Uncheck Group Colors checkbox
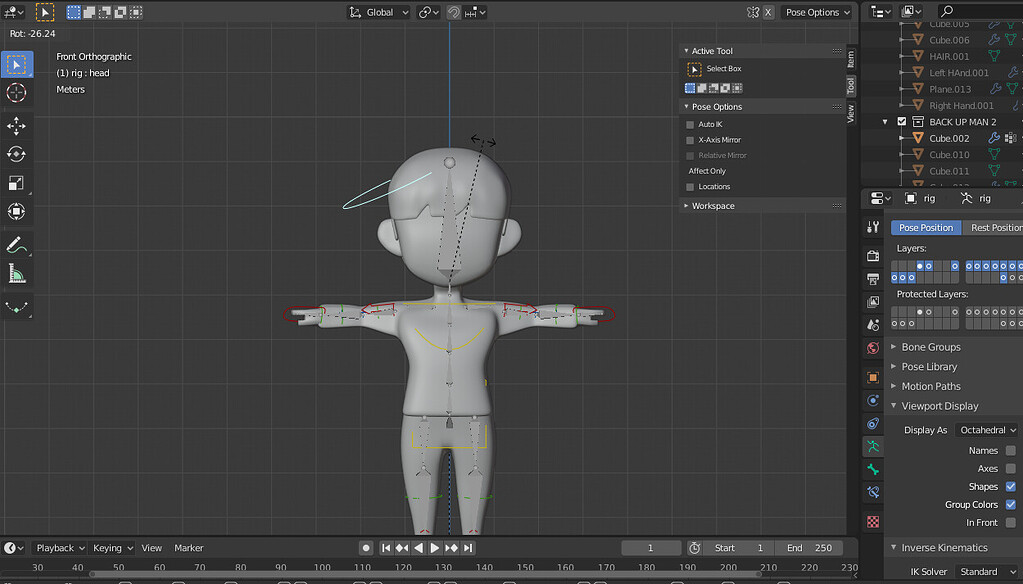This screenshot has width=1023, height=584. 1011,504
